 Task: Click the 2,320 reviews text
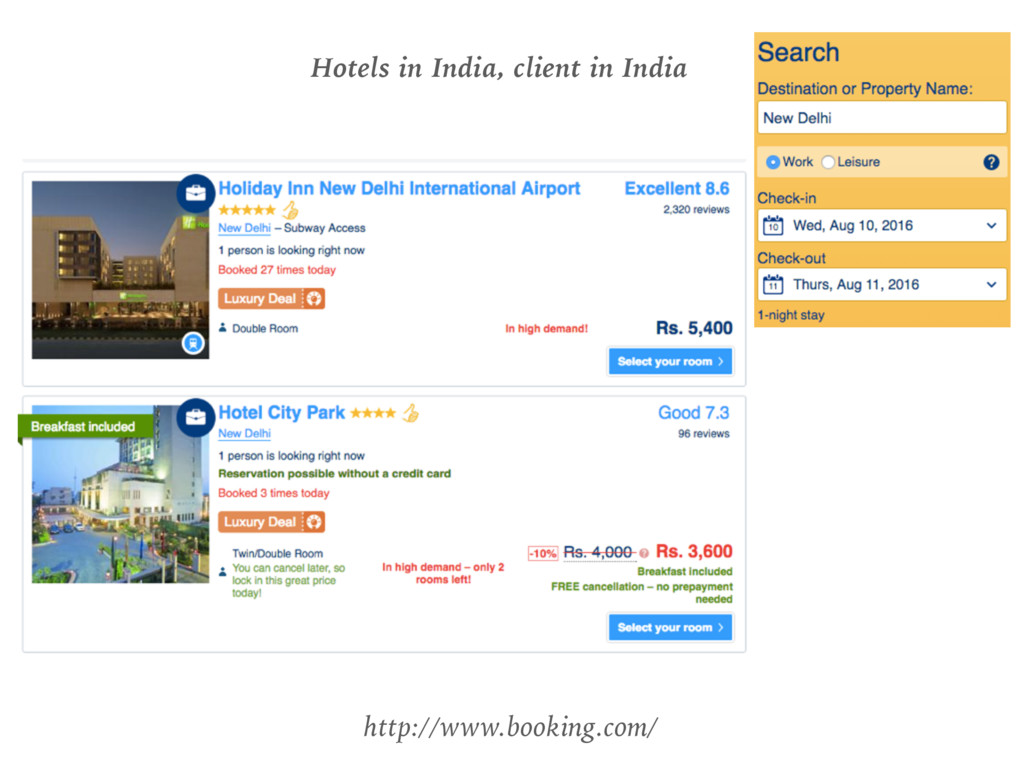click(x=696, y=210)
